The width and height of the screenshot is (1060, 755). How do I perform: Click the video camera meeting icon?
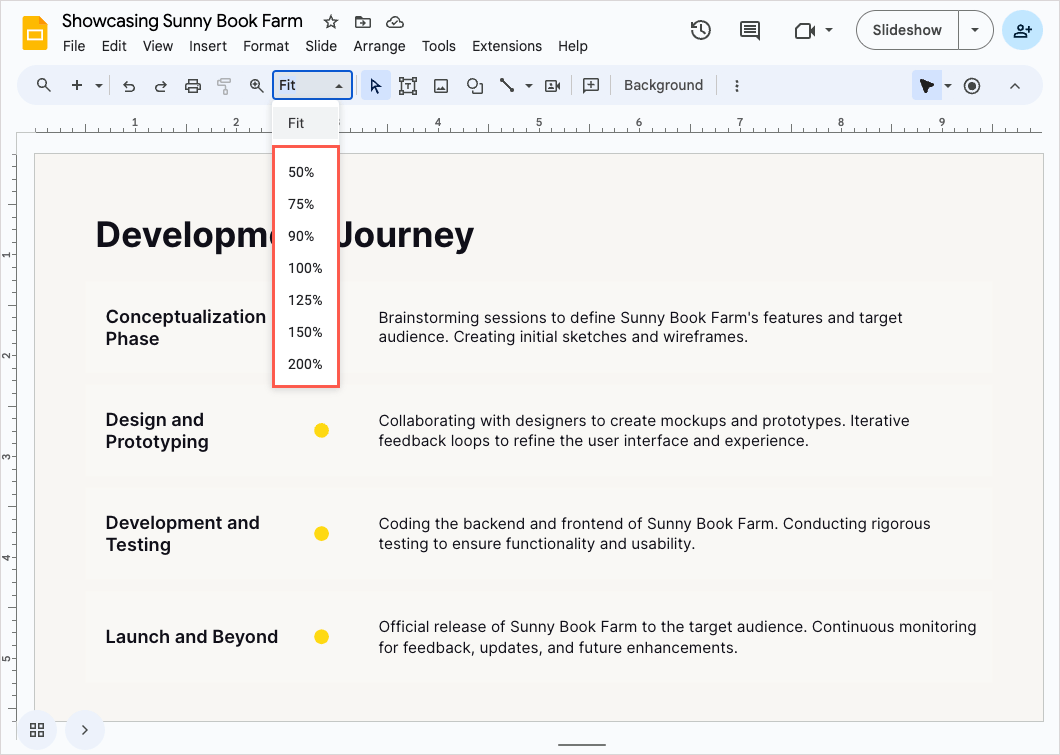pos(804,30)
